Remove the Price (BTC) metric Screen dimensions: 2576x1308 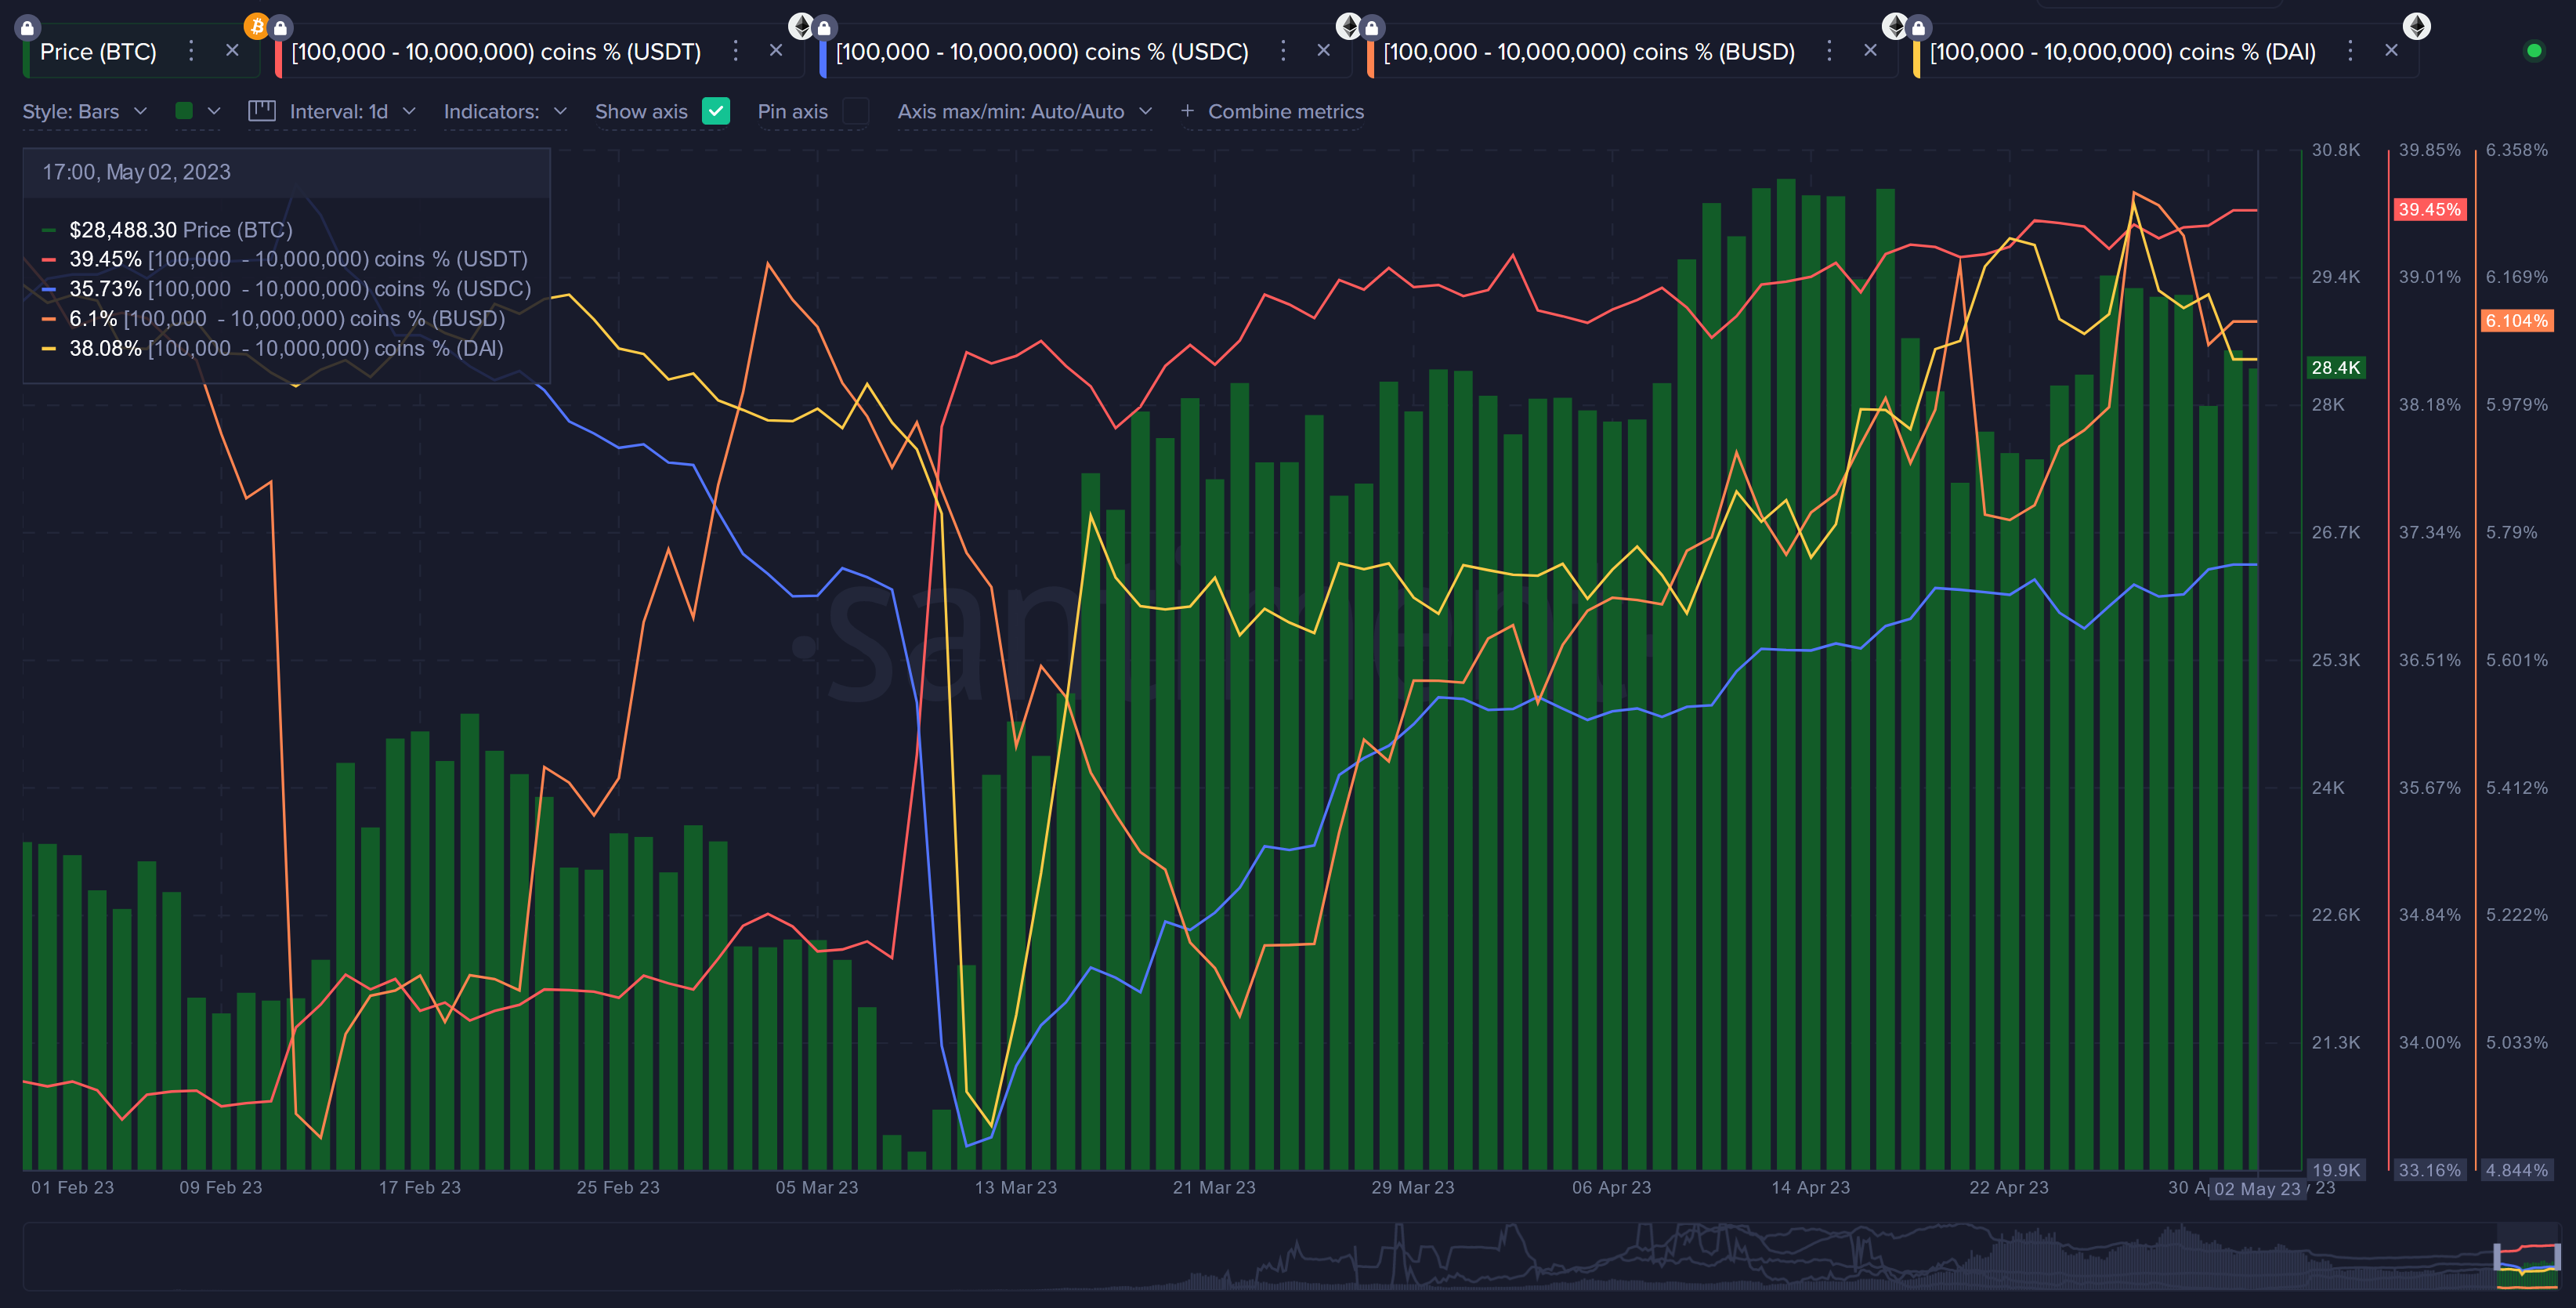click(x=232, y=50)
